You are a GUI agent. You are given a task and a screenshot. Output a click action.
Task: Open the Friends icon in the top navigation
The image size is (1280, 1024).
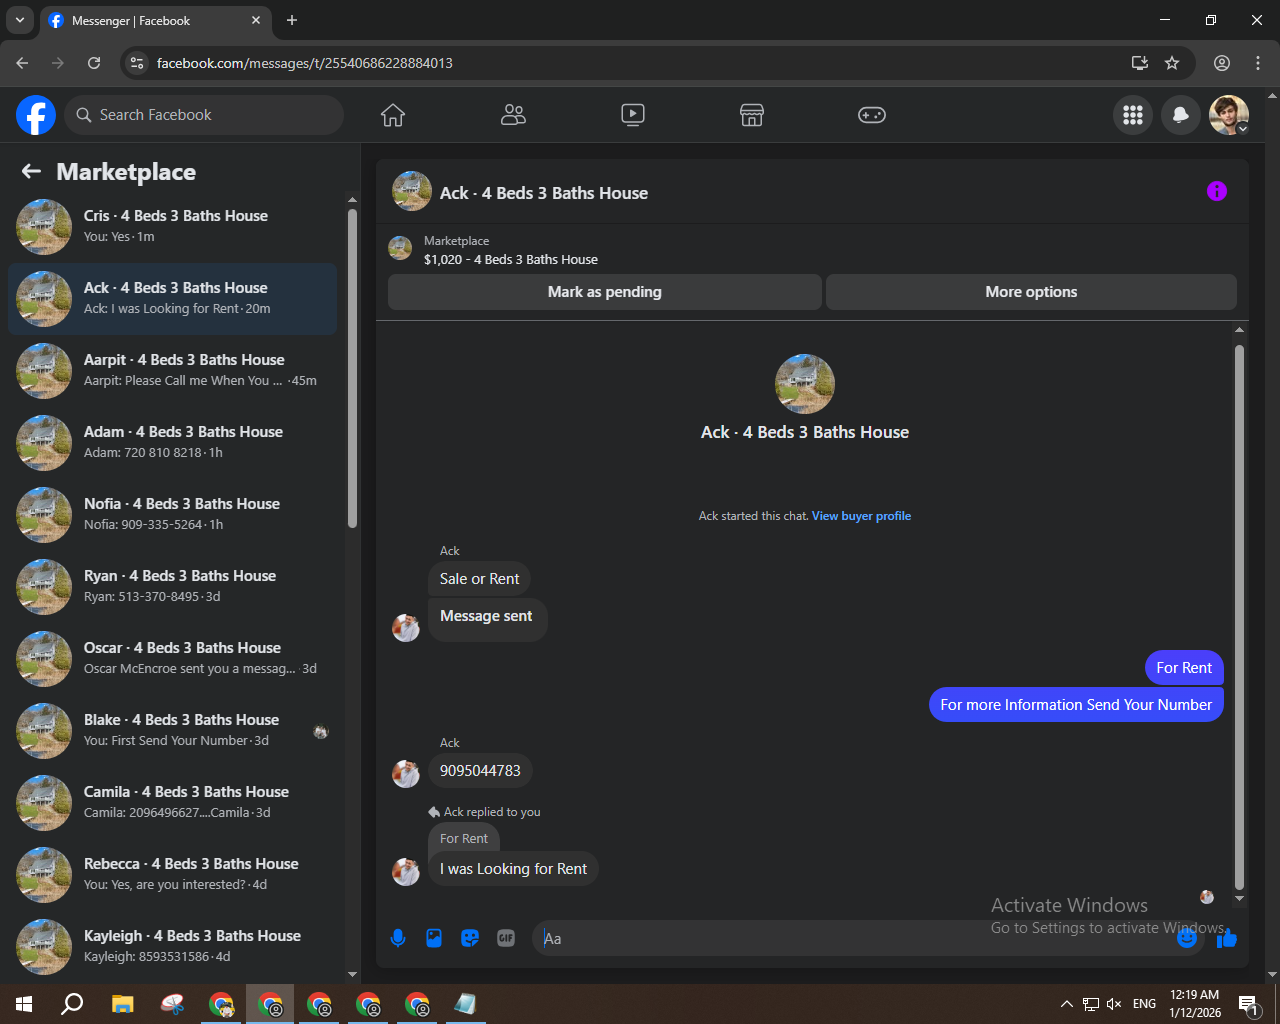513,115
